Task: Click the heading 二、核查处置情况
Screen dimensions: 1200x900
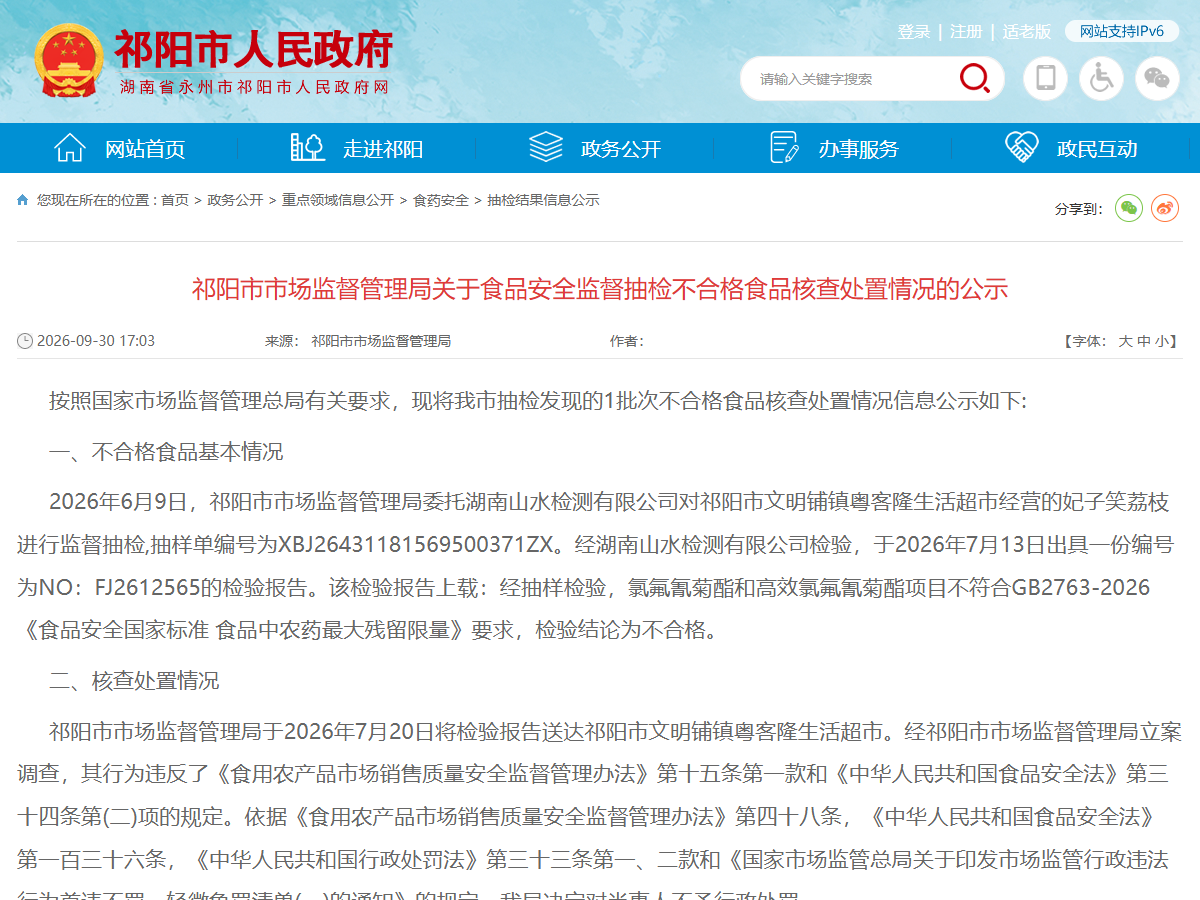Action: point(134,682)
